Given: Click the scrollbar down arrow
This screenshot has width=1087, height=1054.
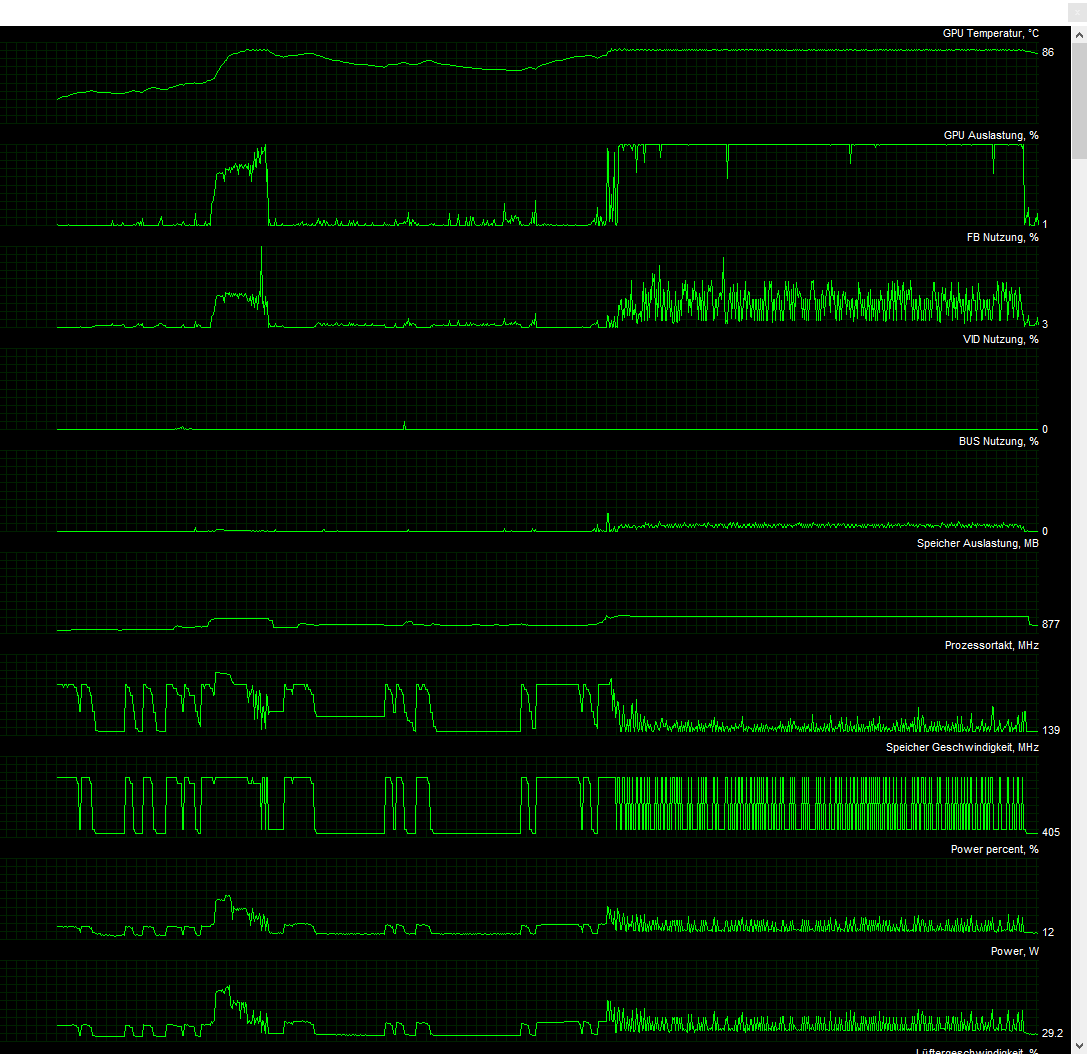Looking at the screenshot, I should pos(1079,1046).
